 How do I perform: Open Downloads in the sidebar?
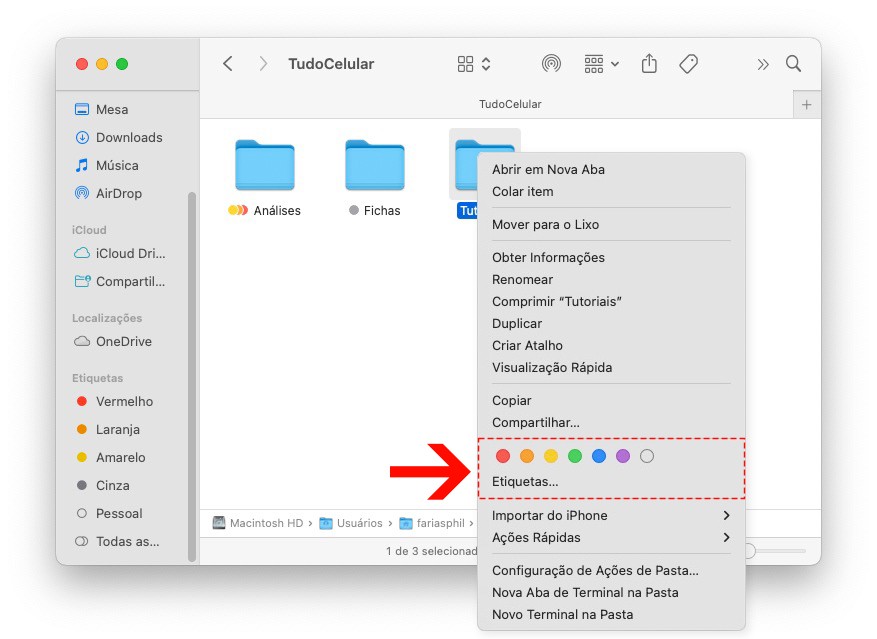point(128,137)
